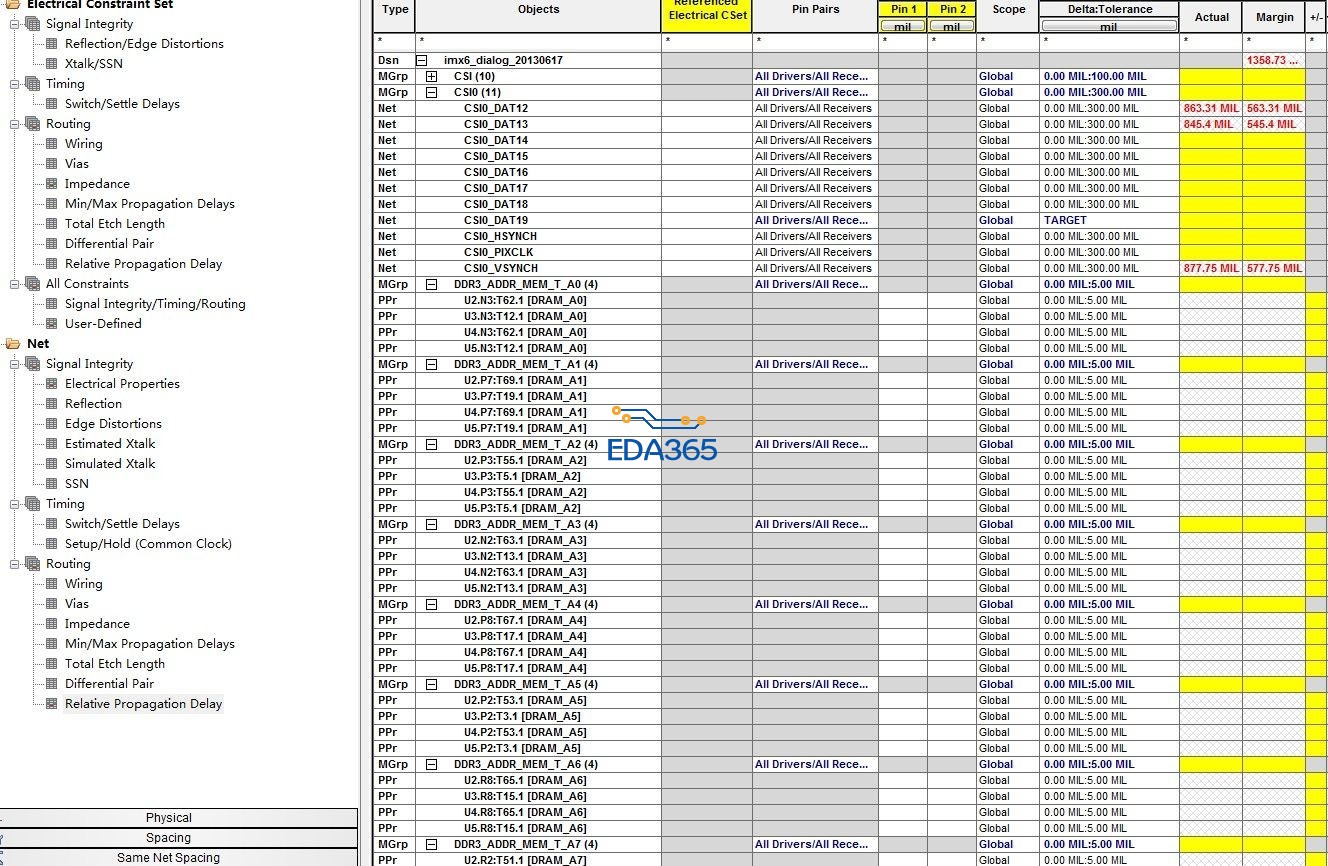
Task: Select Vias worksheet icon under Net Routing
Action: coord(52,604)
